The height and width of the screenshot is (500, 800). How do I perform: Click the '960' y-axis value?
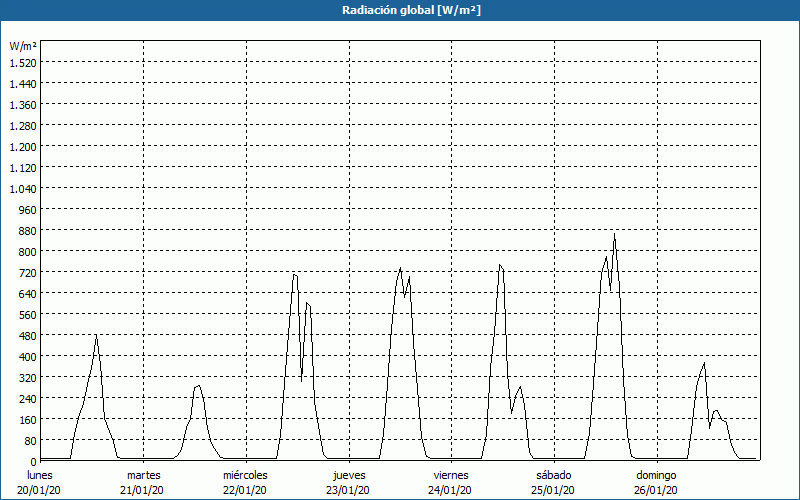[x=28, y=210]
